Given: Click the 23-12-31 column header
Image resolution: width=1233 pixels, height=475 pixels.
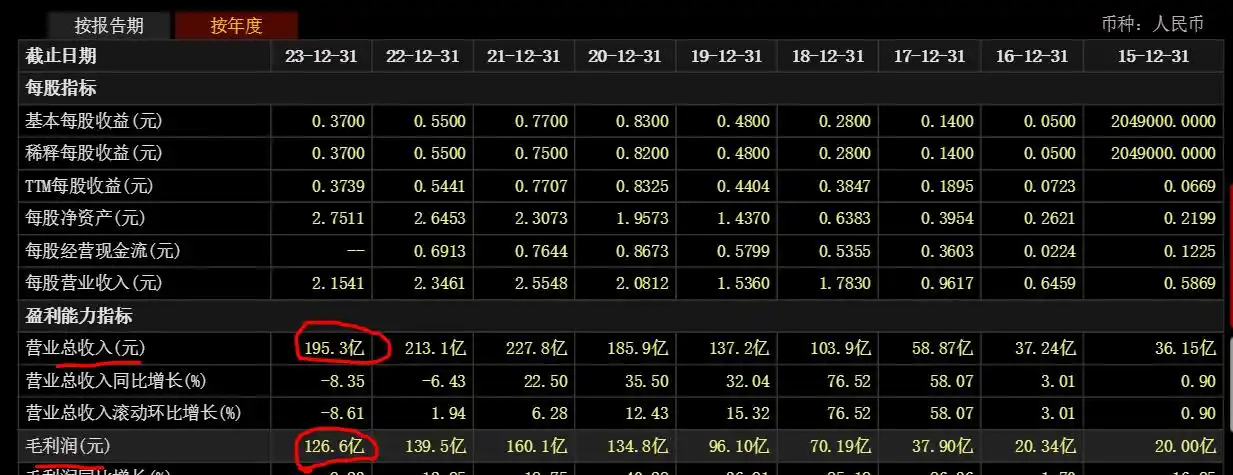Looking at the screenshot, I should click(x=320, y=57).
